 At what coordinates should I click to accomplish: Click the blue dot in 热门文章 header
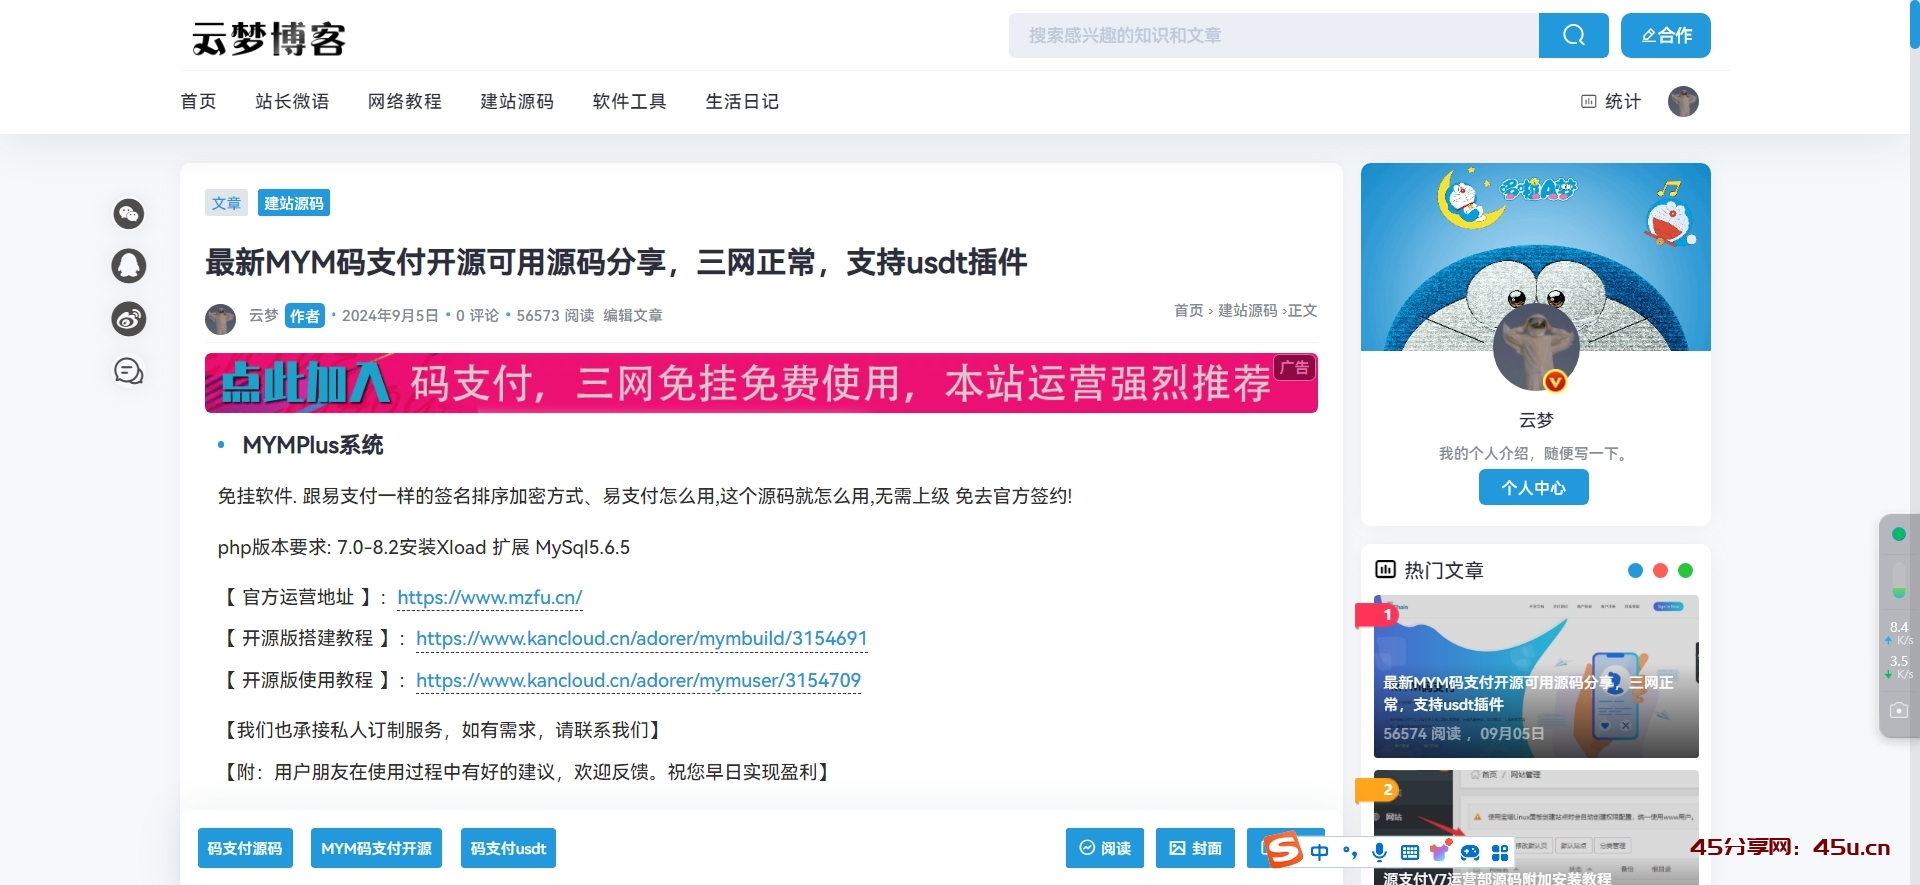click(x=1635, y=570)
